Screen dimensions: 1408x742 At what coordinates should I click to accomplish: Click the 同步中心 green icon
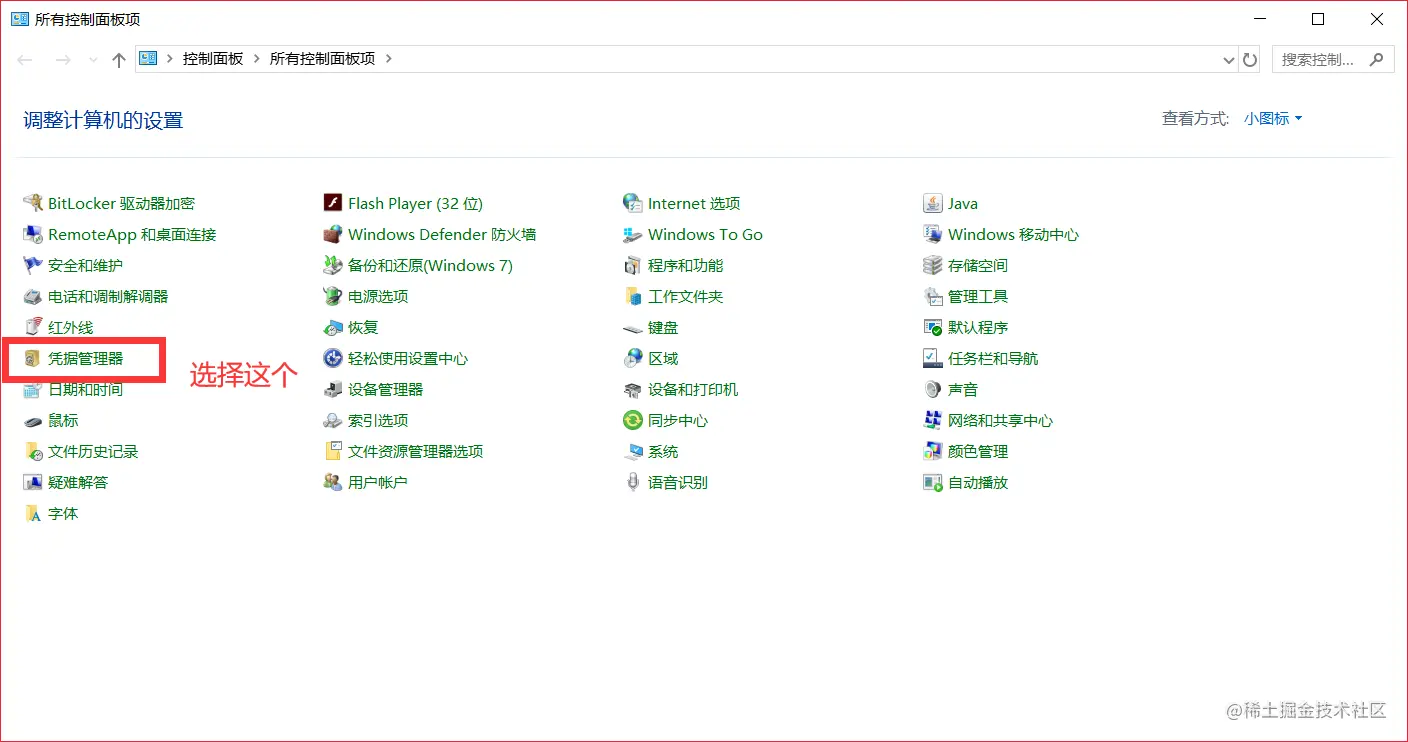pos(632,420)
